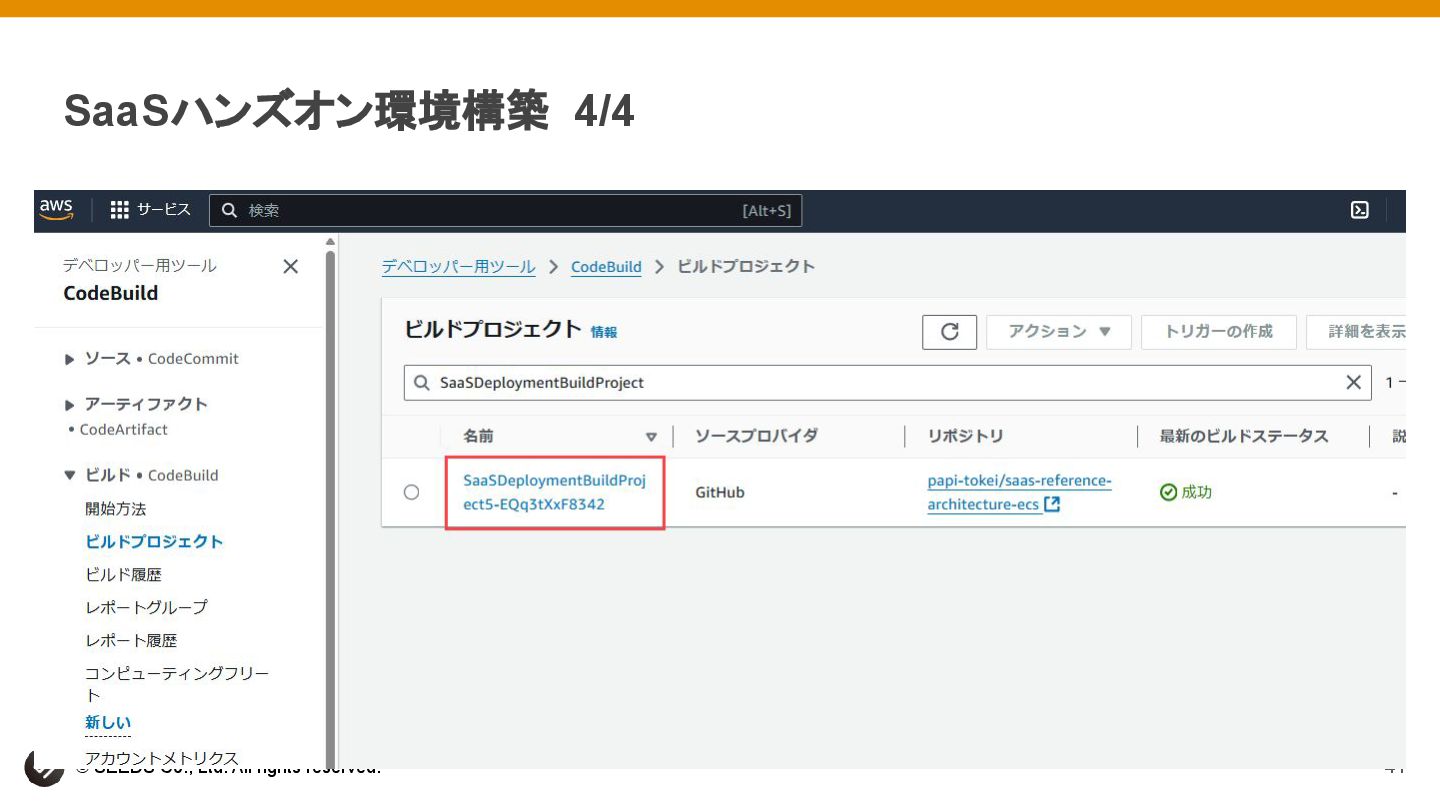The height and width of the screenshot is (810, 1440).
Task: Click the filter box magnifier icon
Action: click(421, 382)
